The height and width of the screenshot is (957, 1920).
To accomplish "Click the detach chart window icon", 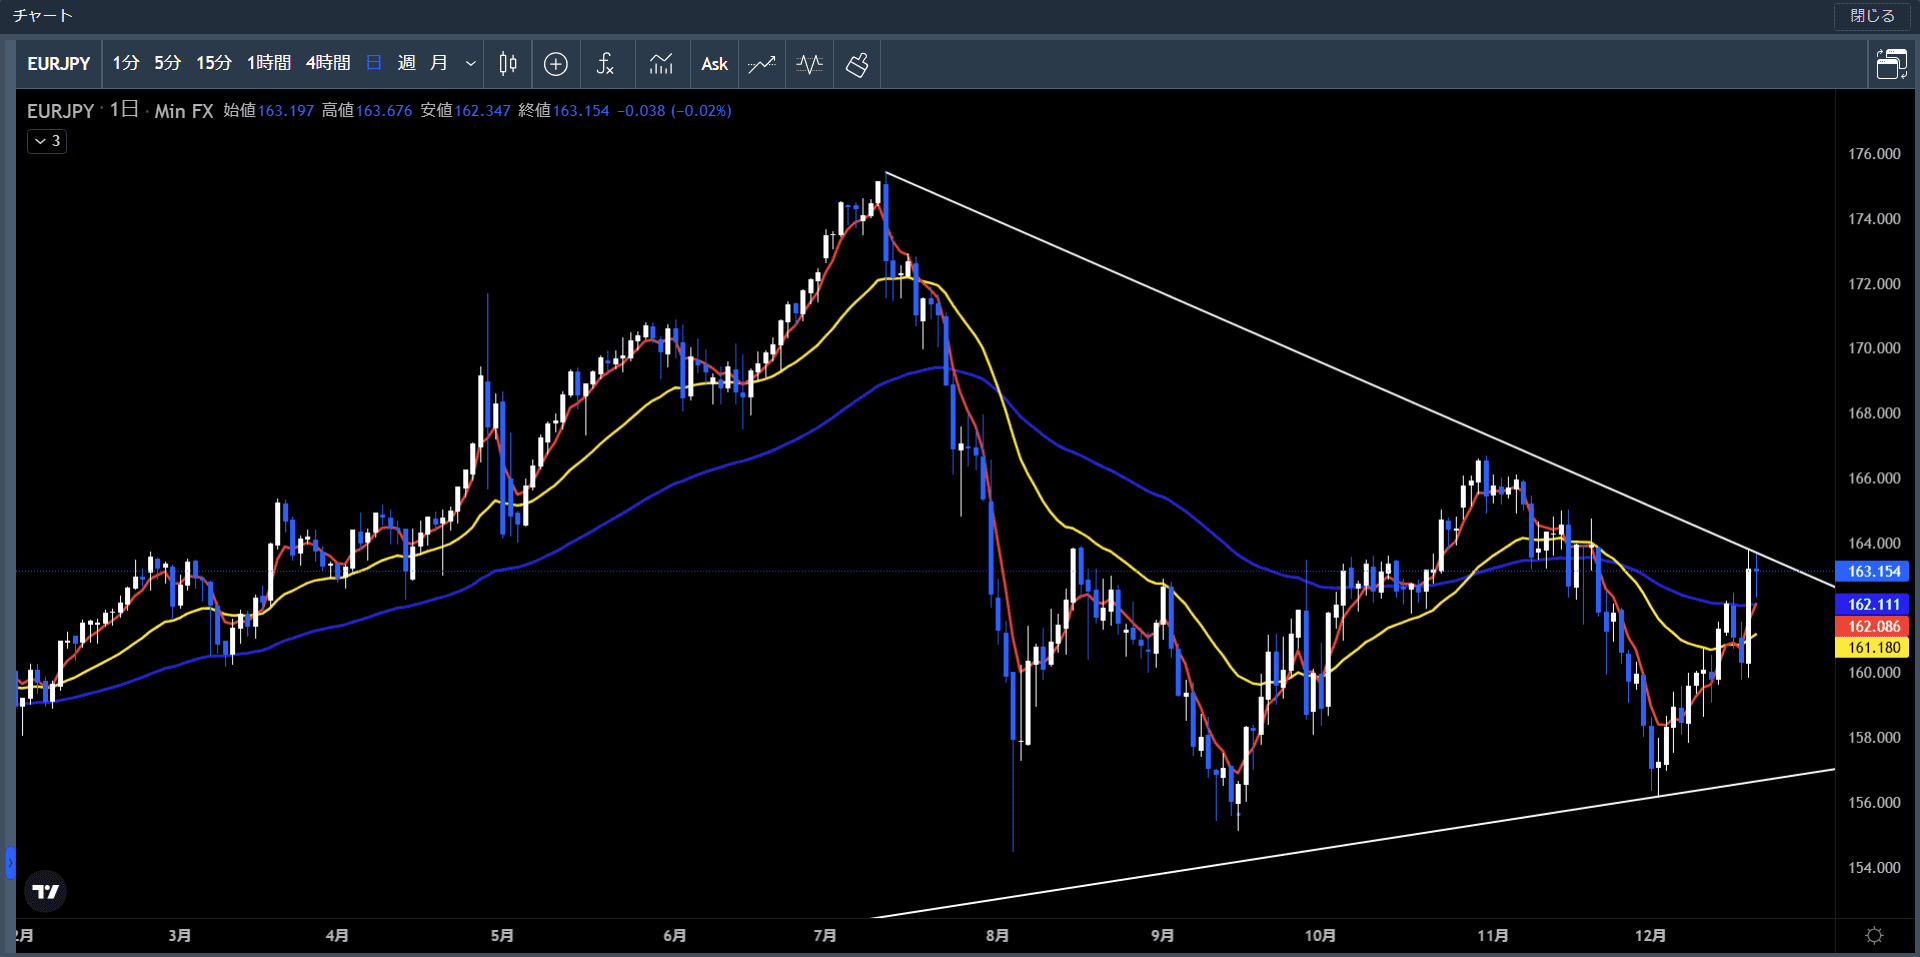I will pyautogui.click(x=1891, y=64).
